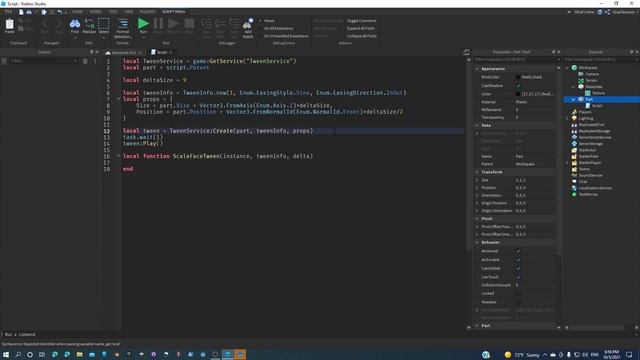Image resolution: width=640 pixels, height=360 pixels.
Task: Open the FILE menu
Action: click(8, 12)
